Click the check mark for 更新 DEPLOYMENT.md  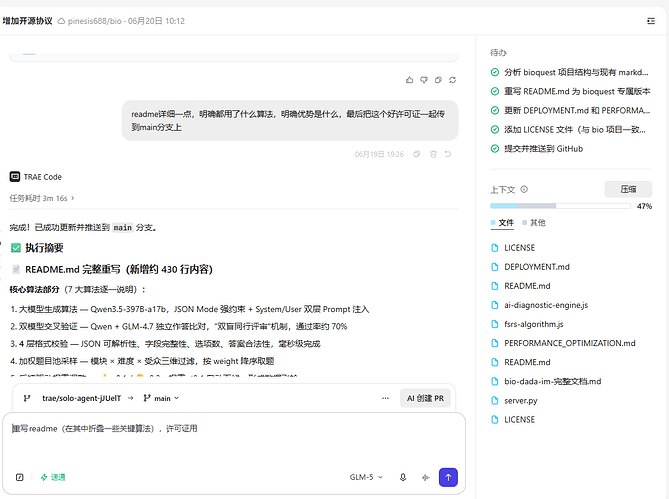click(x=495, y=110)
